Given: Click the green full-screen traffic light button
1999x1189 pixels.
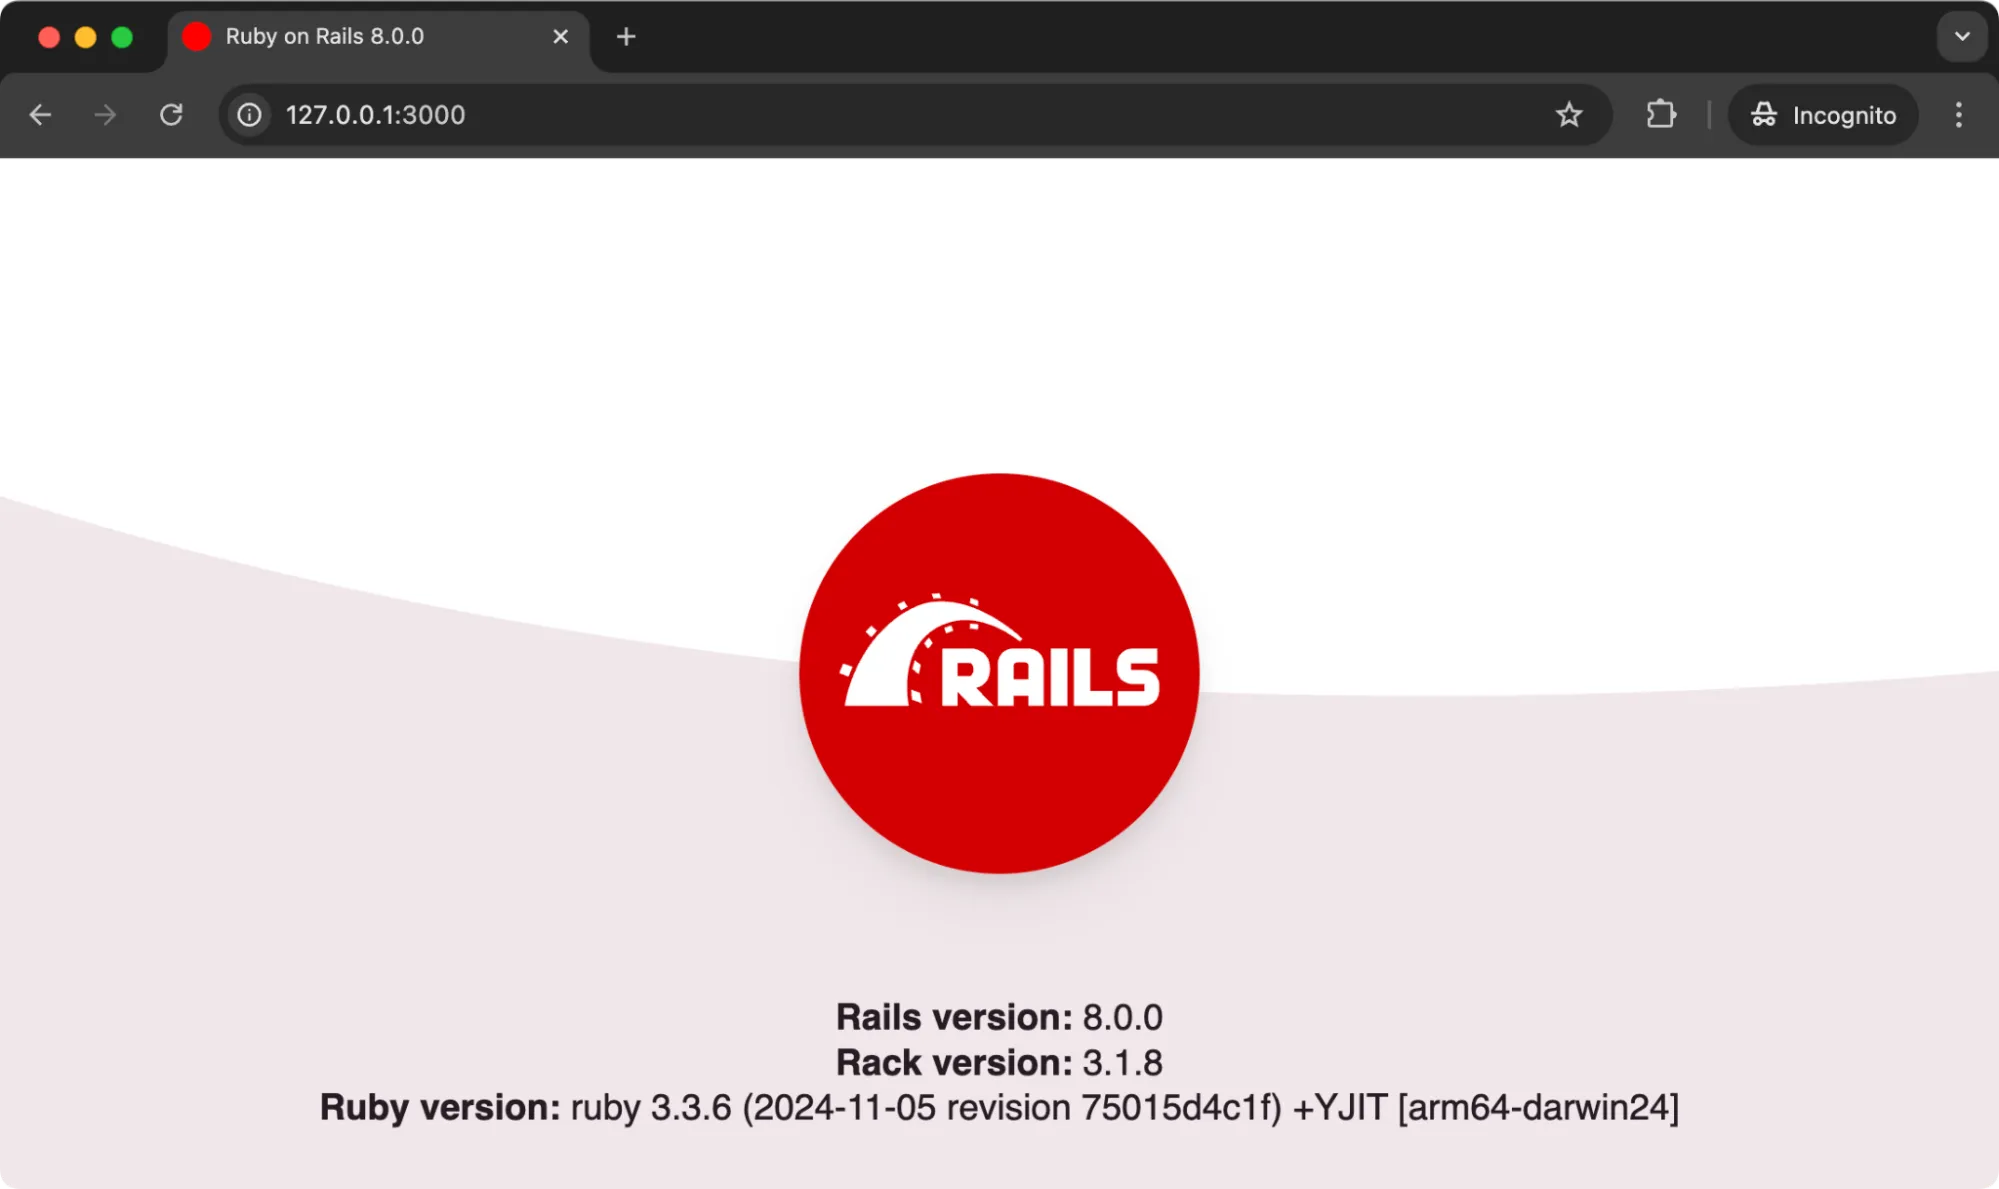Looking at the screenshot, I should pyautogui.click(x=122, y=36).
